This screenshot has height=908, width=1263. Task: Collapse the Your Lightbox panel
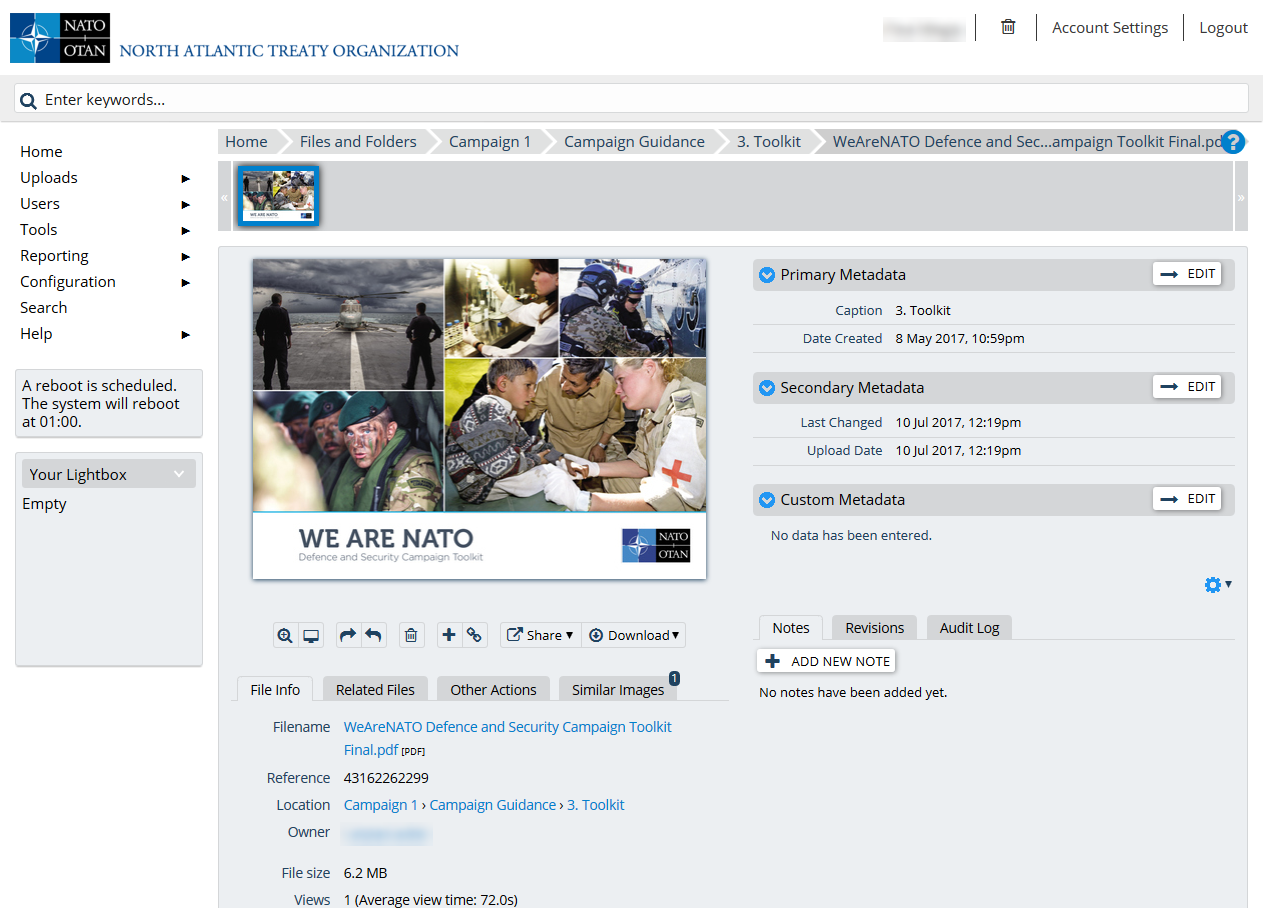click(x=179, y=474)
